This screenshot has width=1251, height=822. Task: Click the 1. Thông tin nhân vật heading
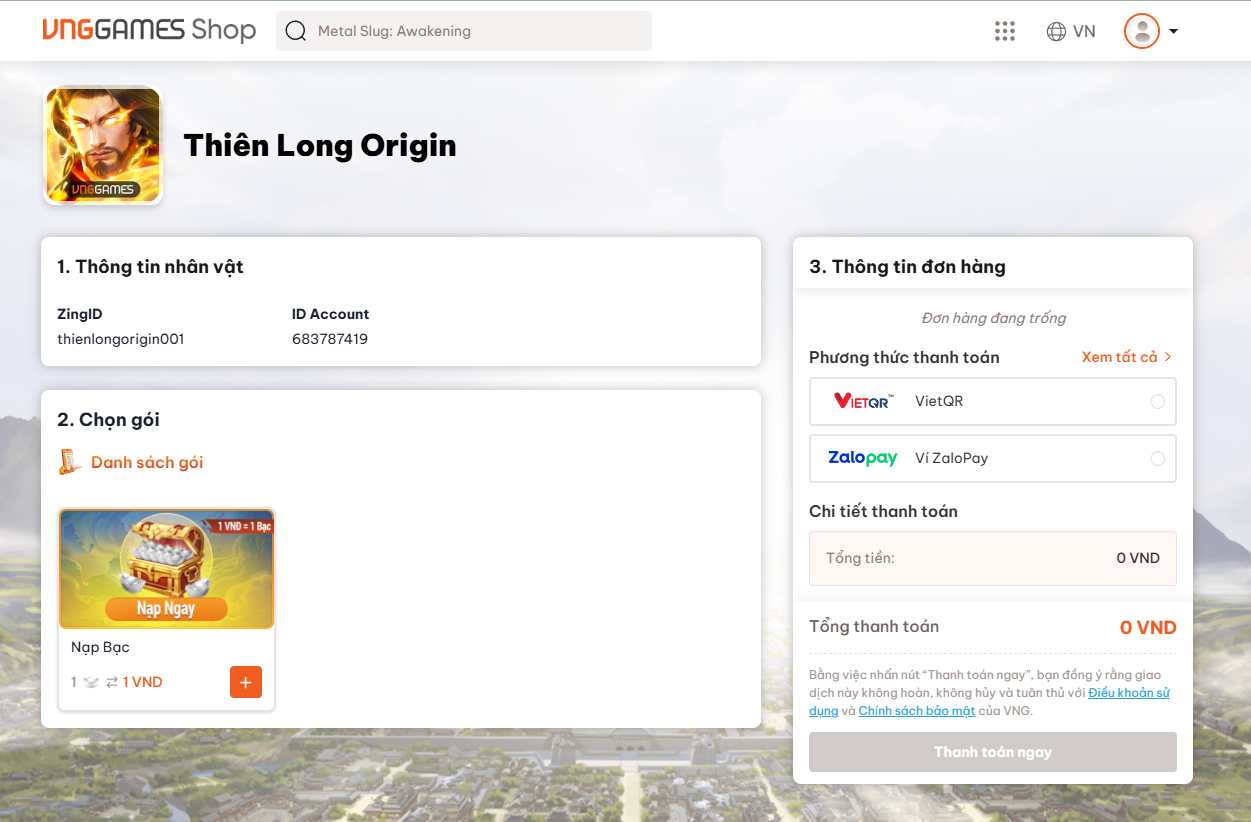click(150, 267)
